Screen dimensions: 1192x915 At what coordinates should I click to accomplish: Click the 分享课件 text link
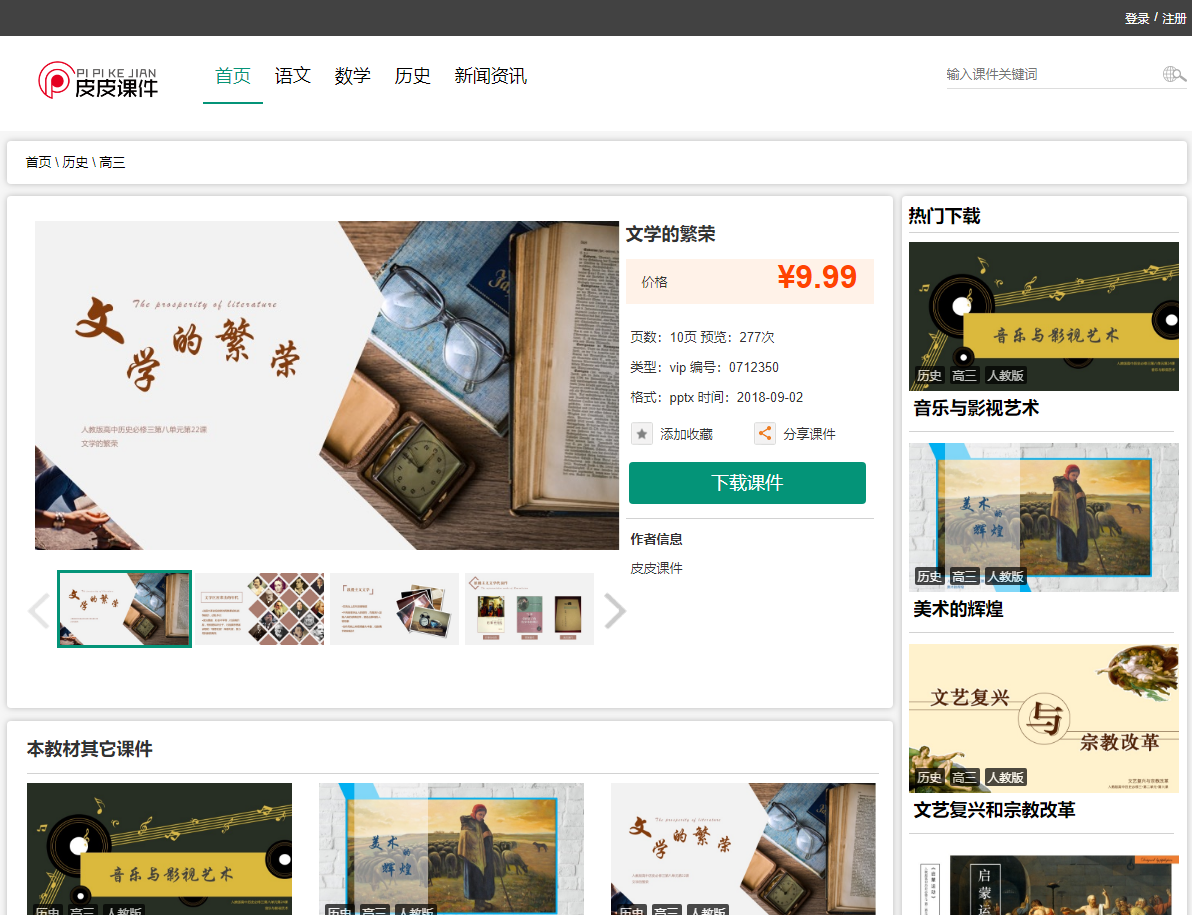810,434
